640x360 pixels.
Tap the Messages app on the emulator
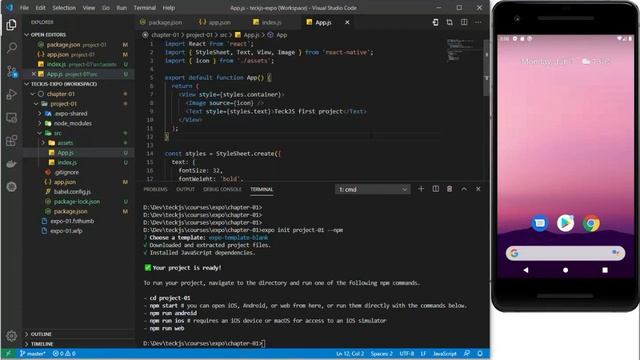[x=540, y=223]
